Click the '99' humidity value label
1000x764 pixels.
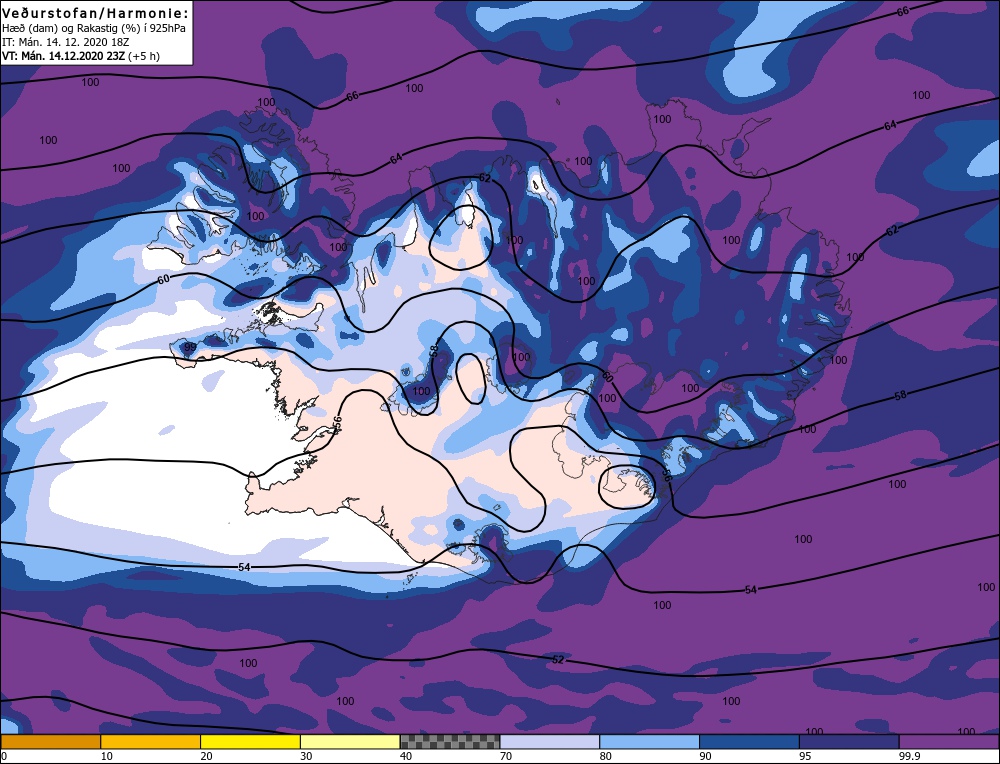[x=189, y=348]
